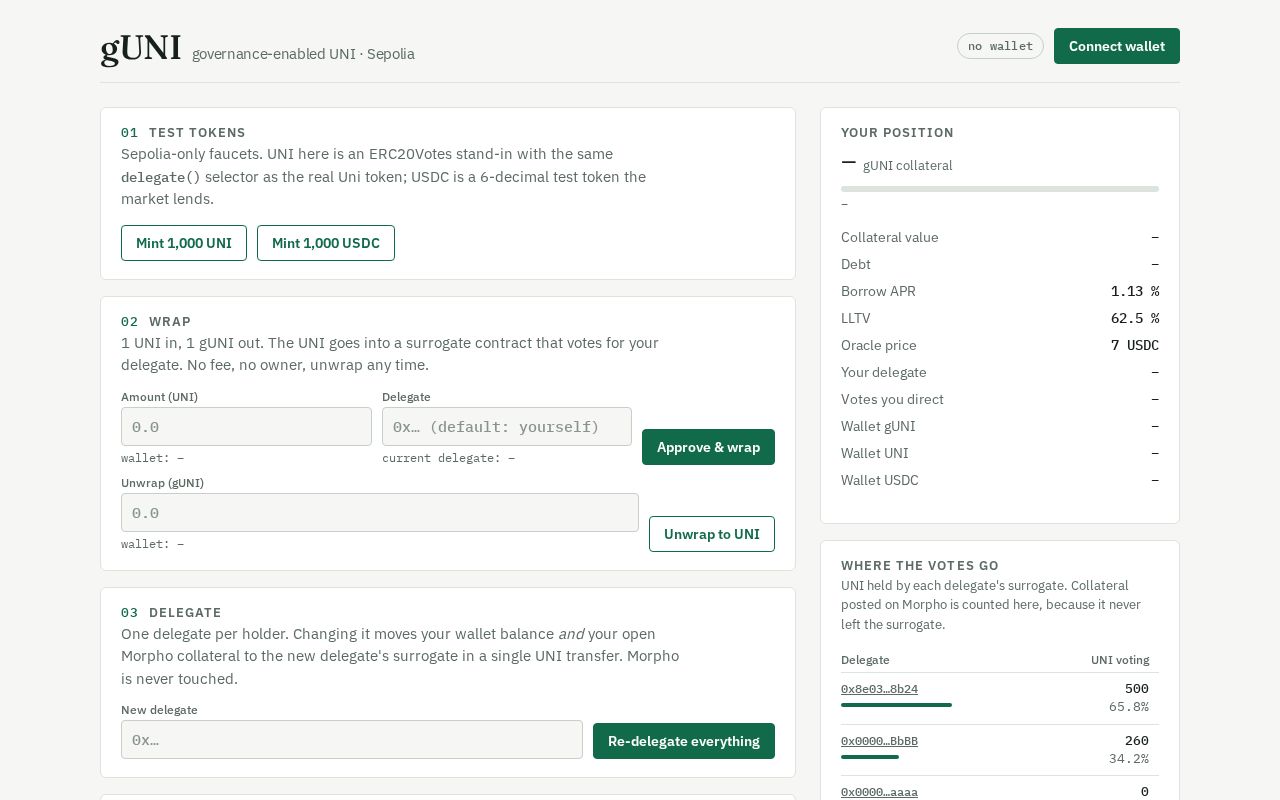Open delegate 0x0000…BbBB link

(879, 741)
